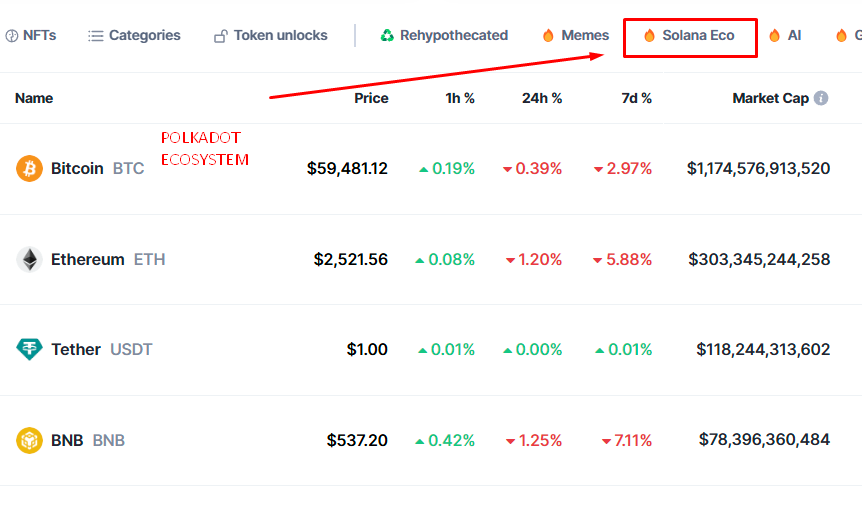Click BNB 1h change 0.42%
The height and width of the screenshot is (506, 862).
pos(445,440)
